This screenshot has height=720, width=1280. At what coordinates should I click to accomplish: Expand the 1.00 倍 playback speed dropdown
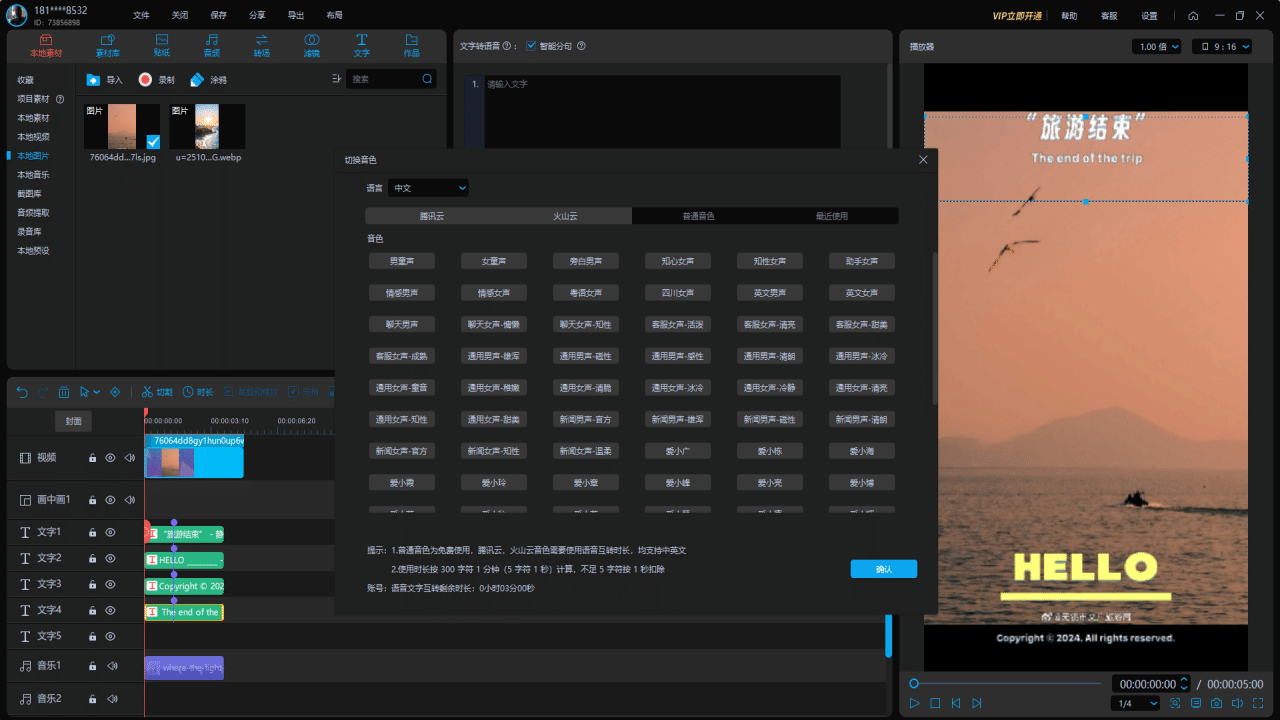[1158, 47]
